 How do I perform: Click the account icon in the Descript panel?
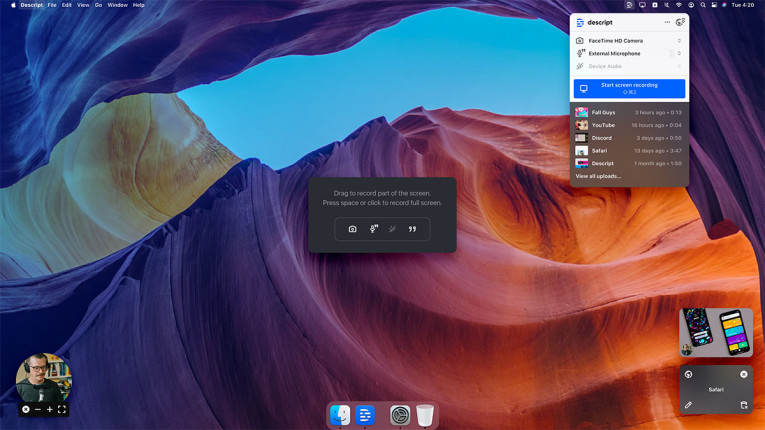tap(680, 22)
